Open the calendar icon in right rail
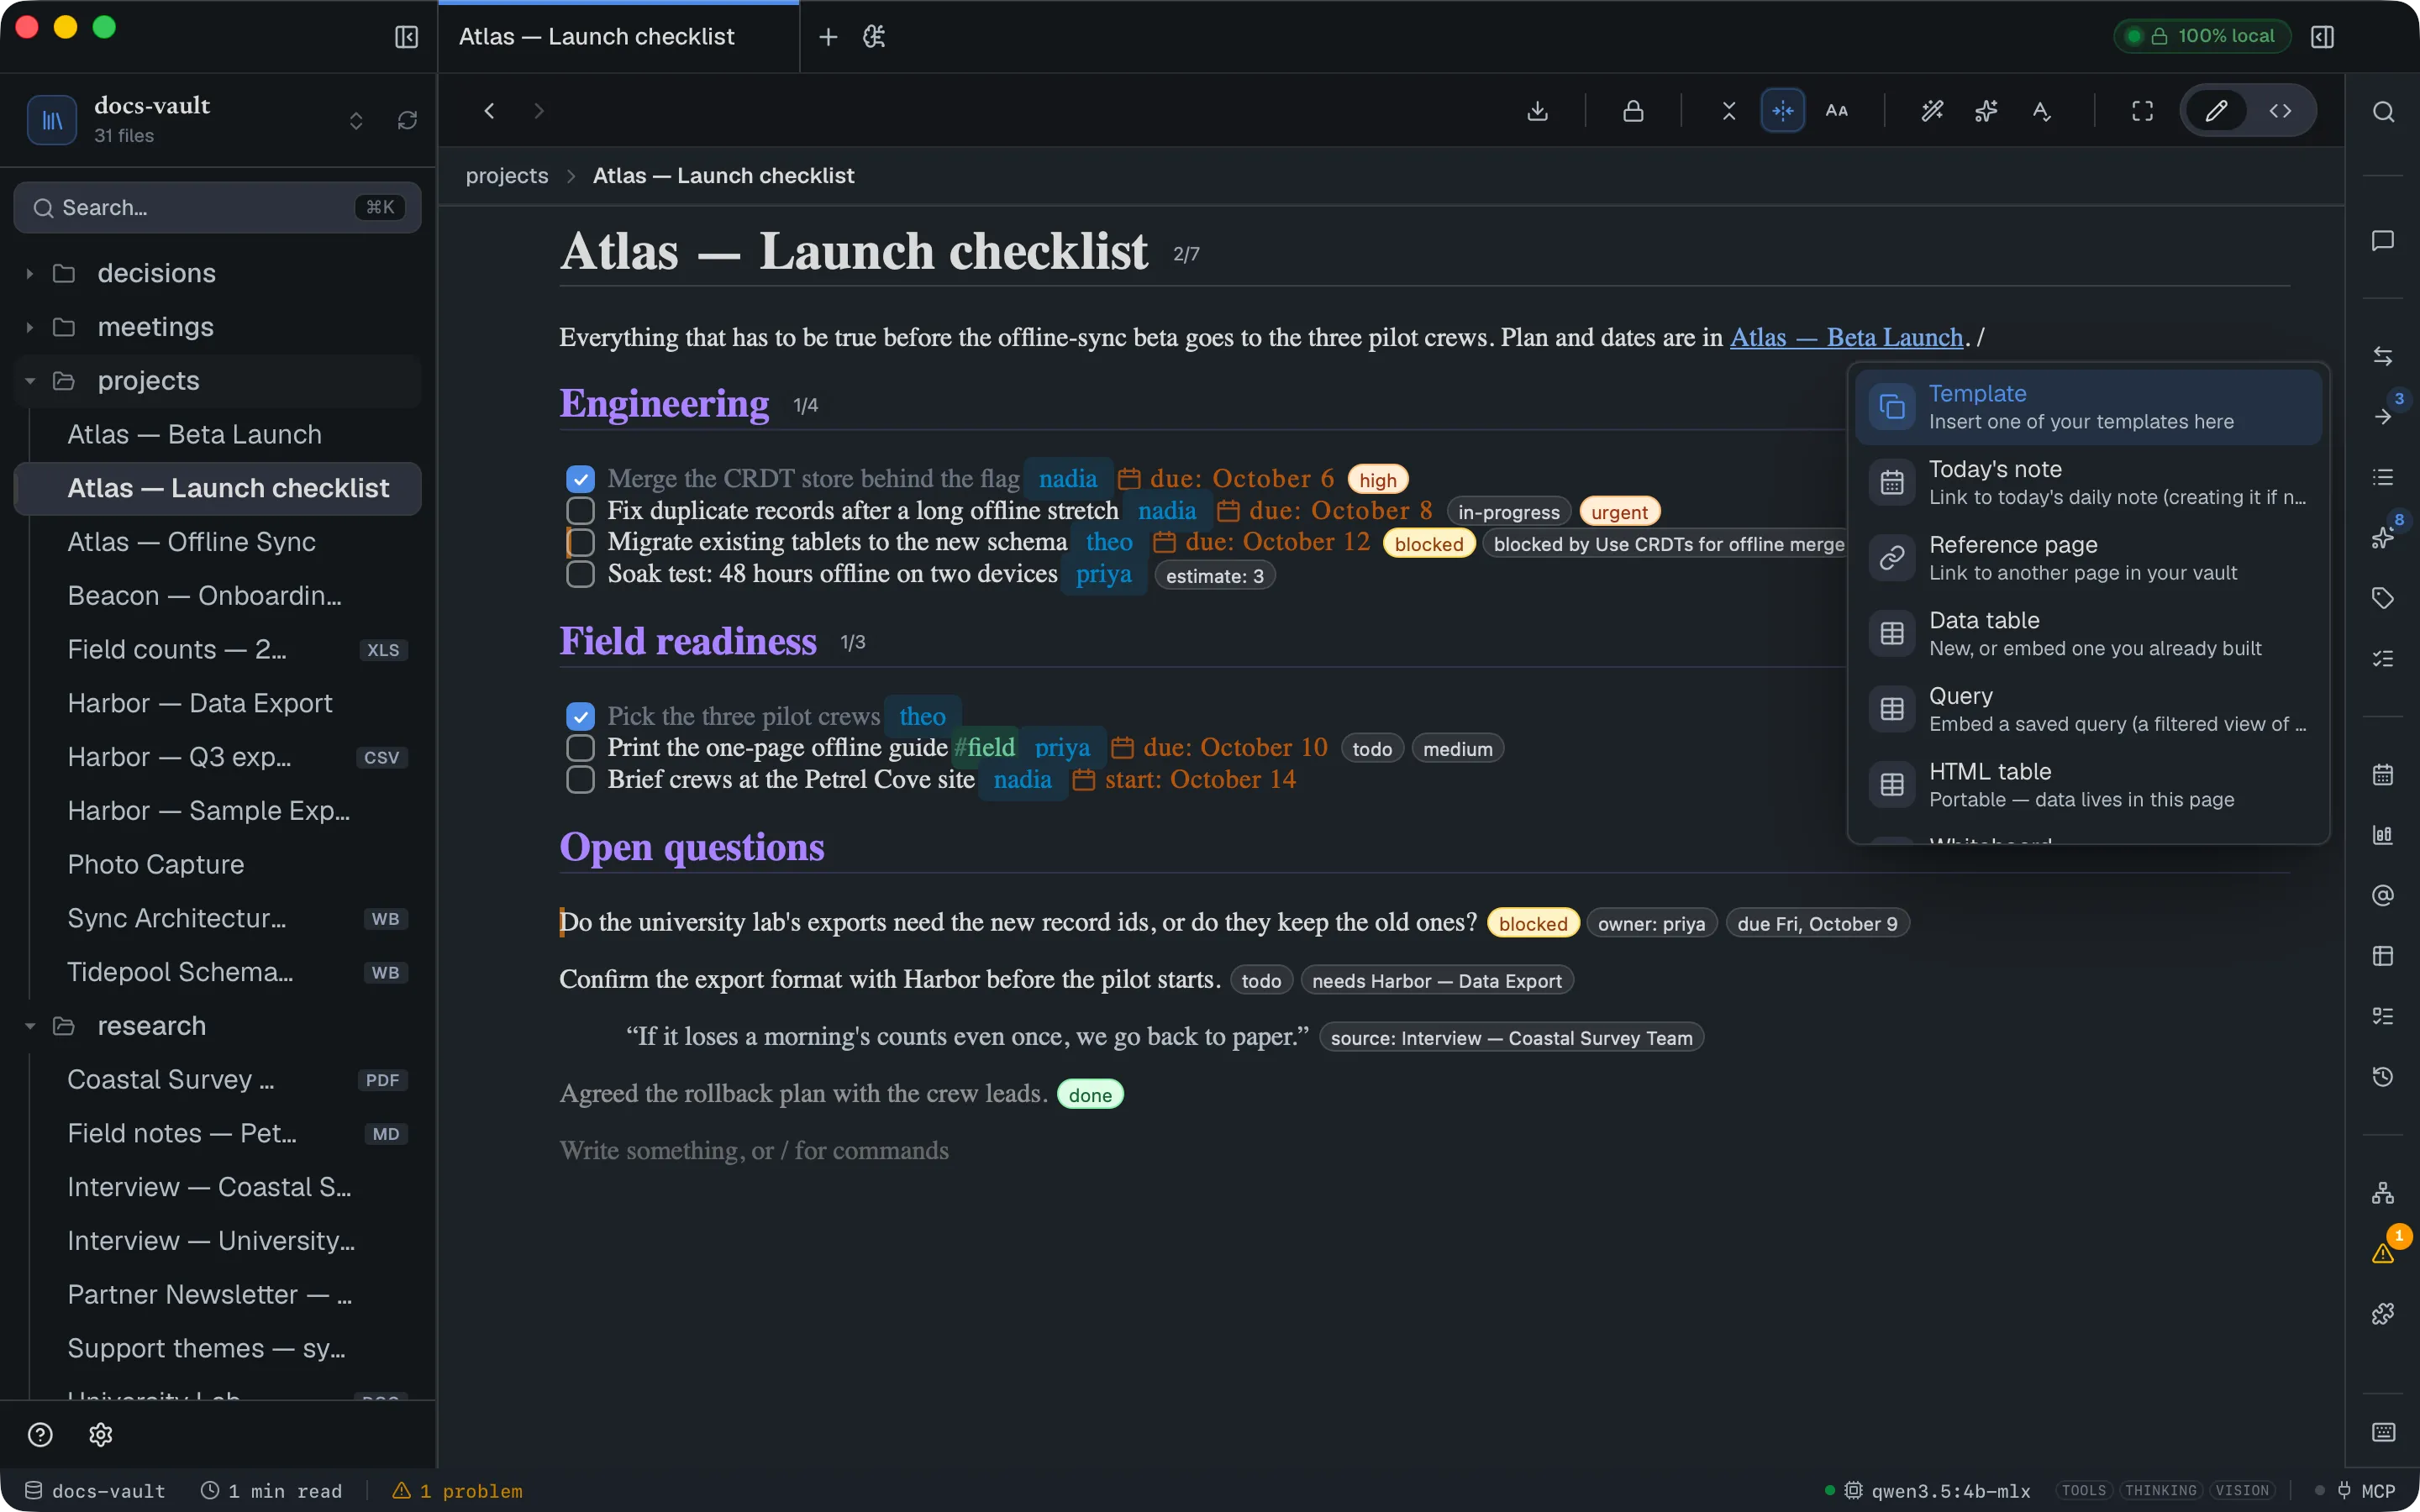This screenshot has height=1512, width=2420. [2383, 775]
